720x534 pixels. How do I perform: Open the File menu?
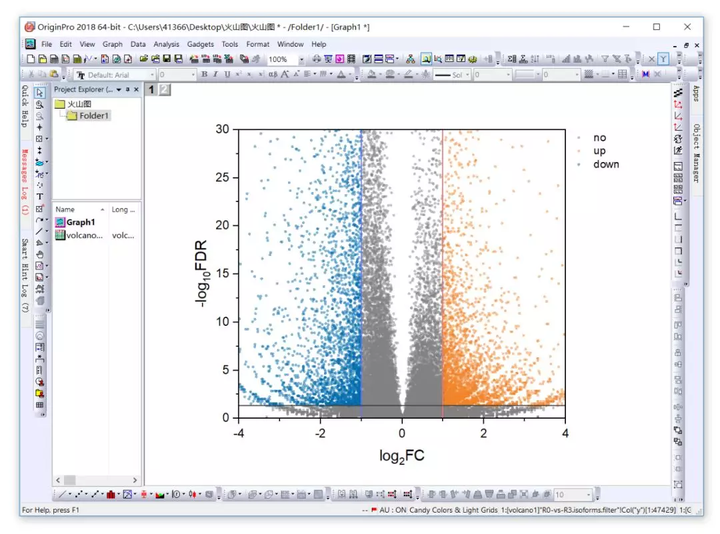coord(46,44)
